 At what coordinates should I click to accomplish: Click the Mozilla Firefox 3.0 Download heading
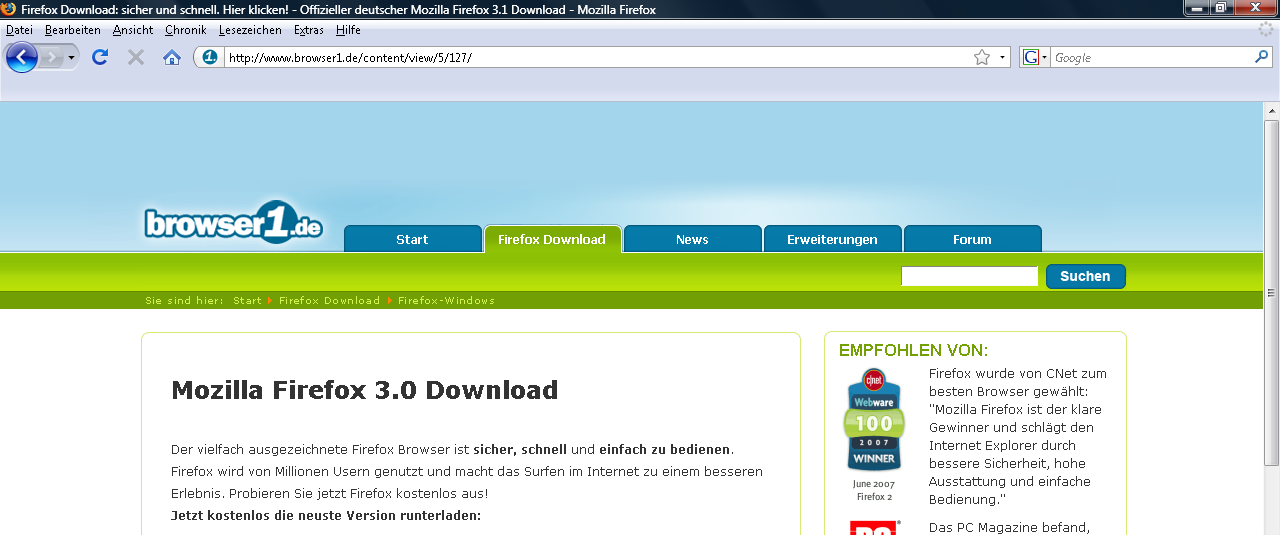coord(365,390)
